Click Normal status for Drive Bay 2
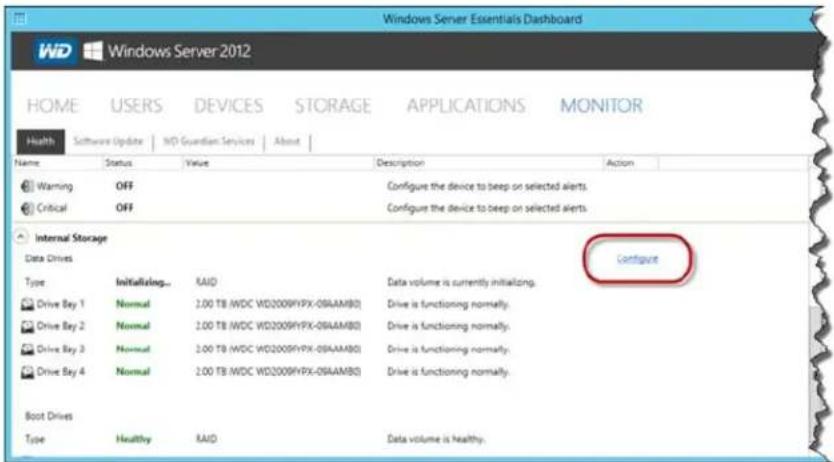The width and height of the screenshot is (834, 462). 133,326
